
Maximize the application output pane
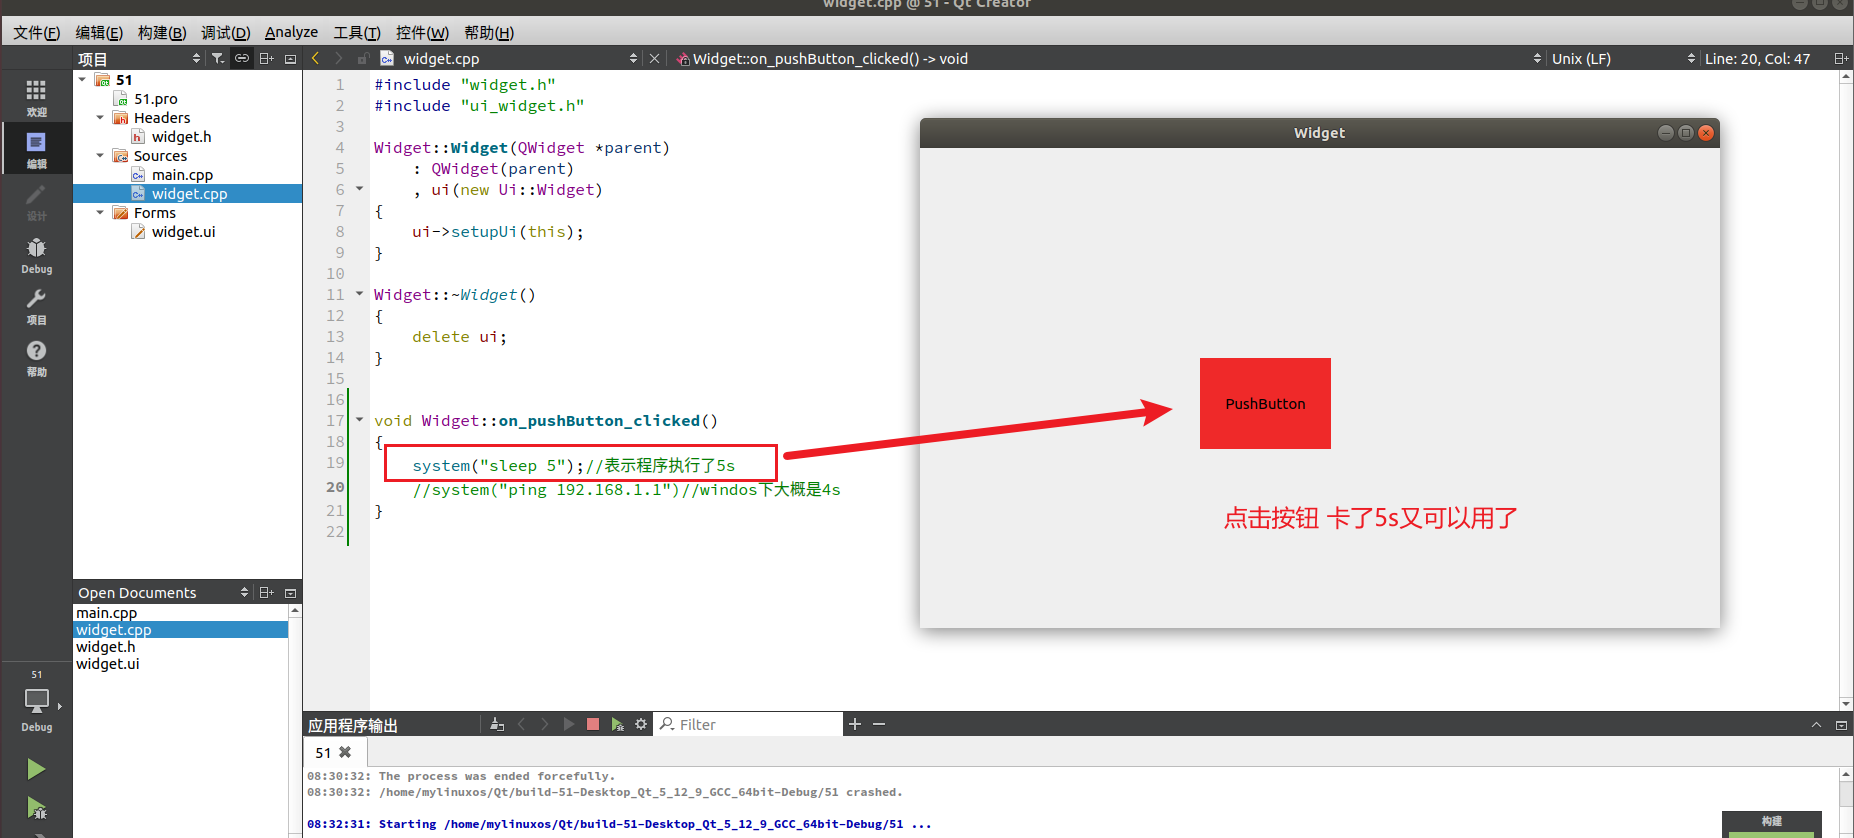[x=1816, y=725]
